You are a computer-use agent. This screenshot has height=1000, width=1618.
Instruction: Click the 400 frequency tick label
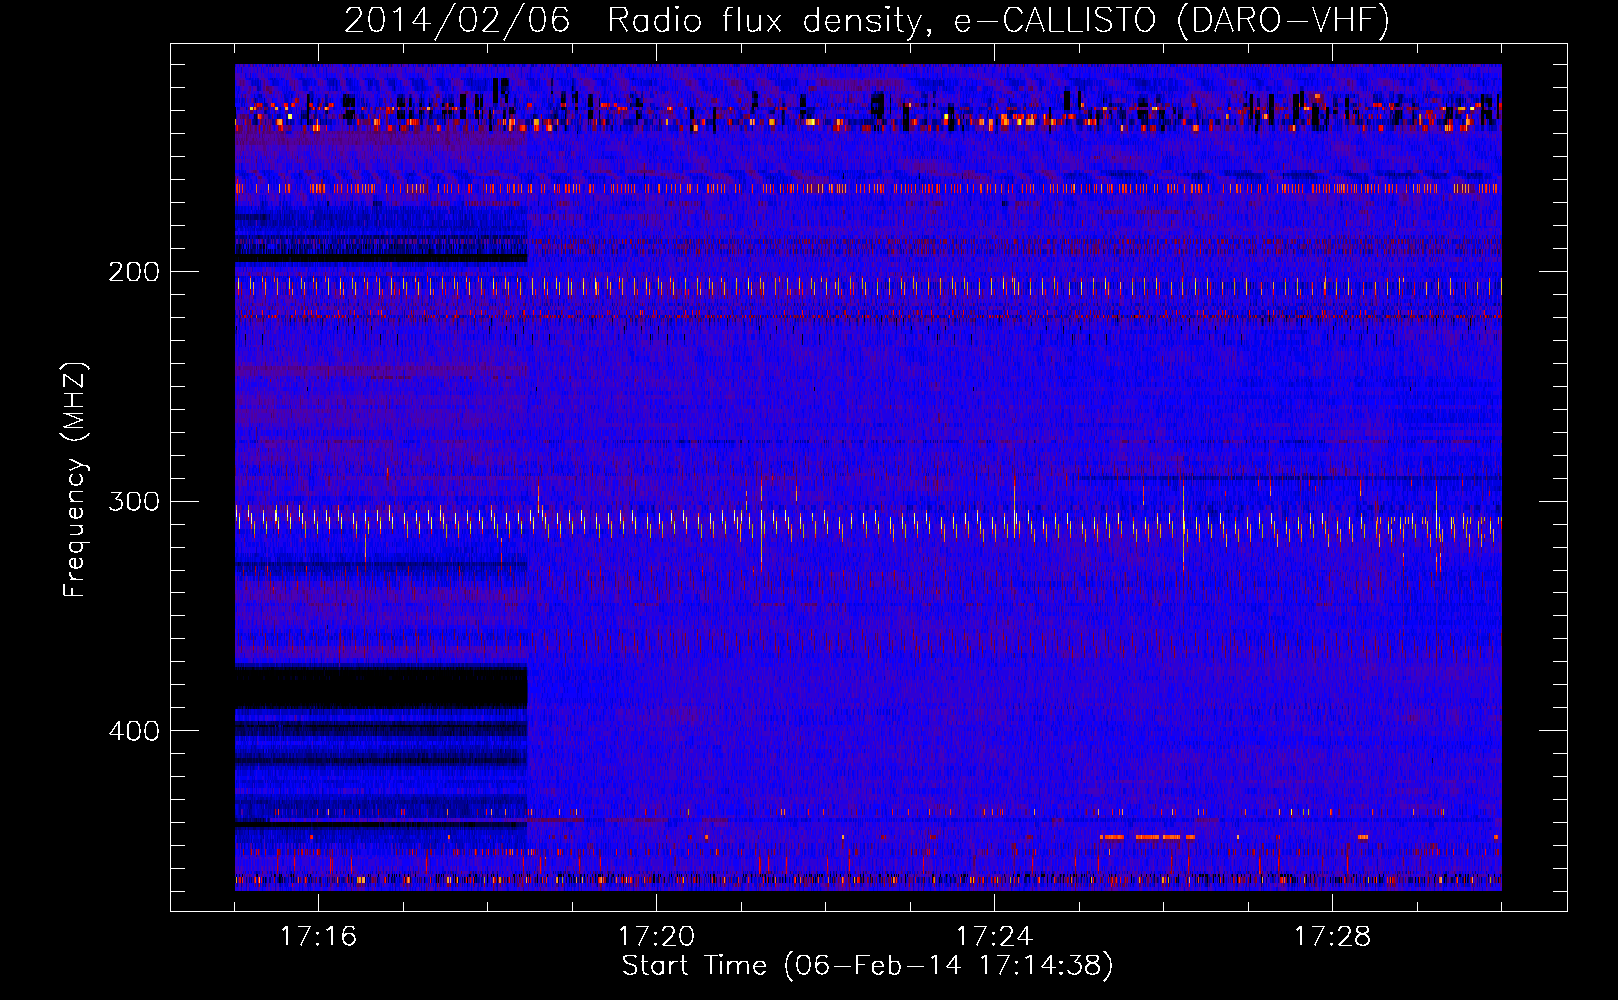134,731
